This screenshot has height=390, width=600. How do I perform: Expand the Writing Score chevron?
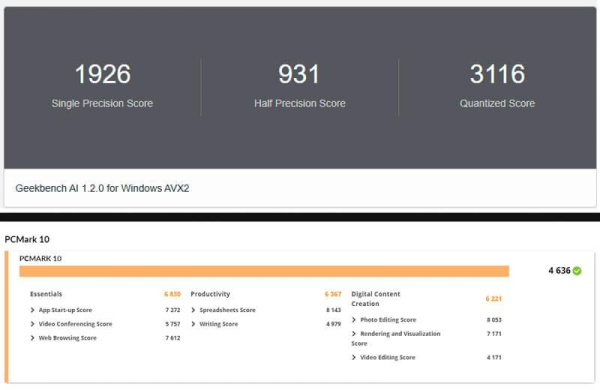point(193,324)
